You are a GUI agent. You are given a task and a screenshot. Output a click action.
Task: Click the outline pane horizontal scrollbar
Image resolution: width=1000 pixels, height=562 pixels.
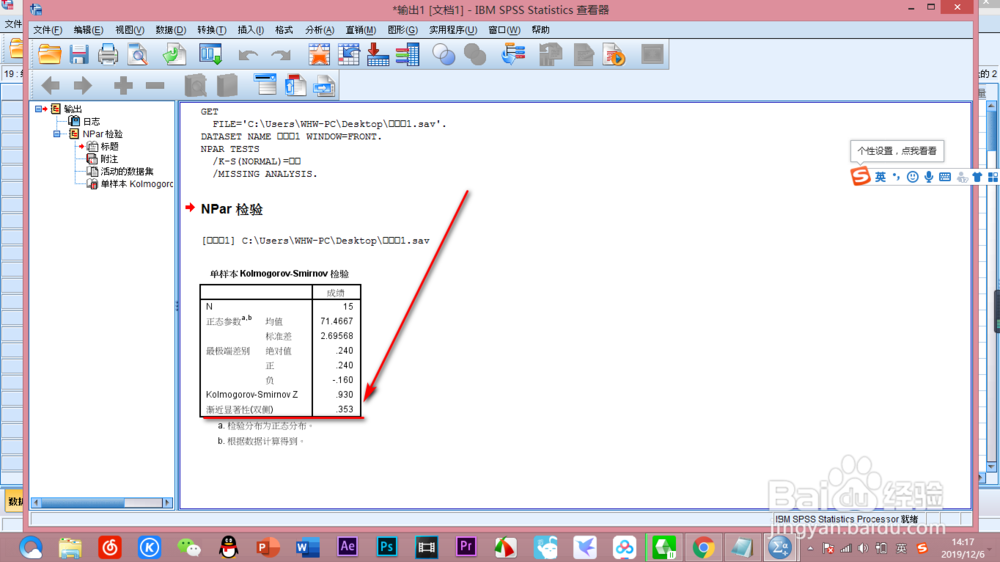[102, 503]
